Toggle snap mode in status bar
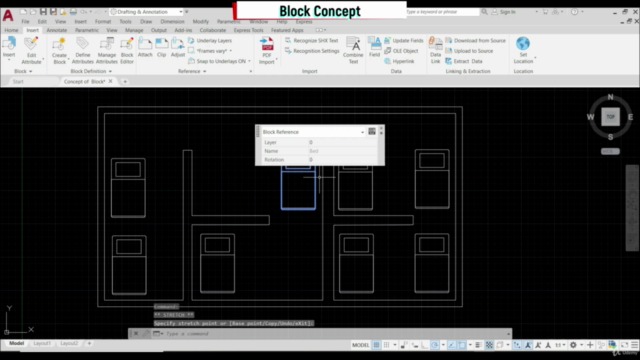 pos(386,345)
